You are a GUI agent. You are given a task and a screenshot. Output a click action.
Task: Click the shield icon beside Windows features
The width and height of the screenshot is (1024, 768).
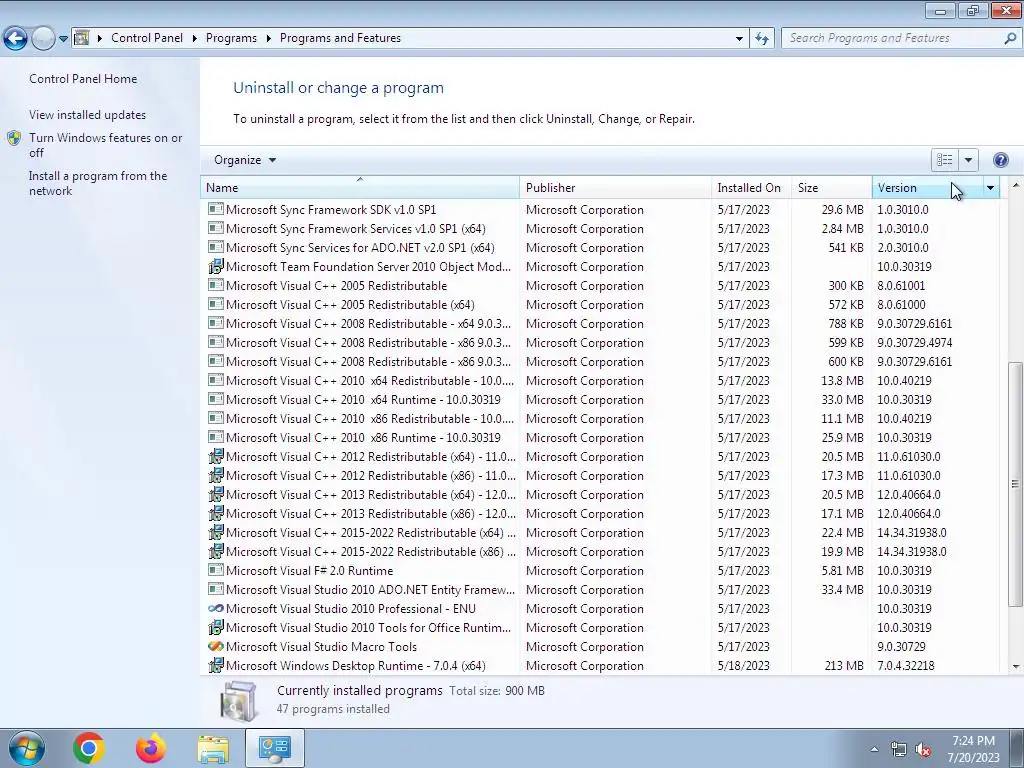coord(14,138)
